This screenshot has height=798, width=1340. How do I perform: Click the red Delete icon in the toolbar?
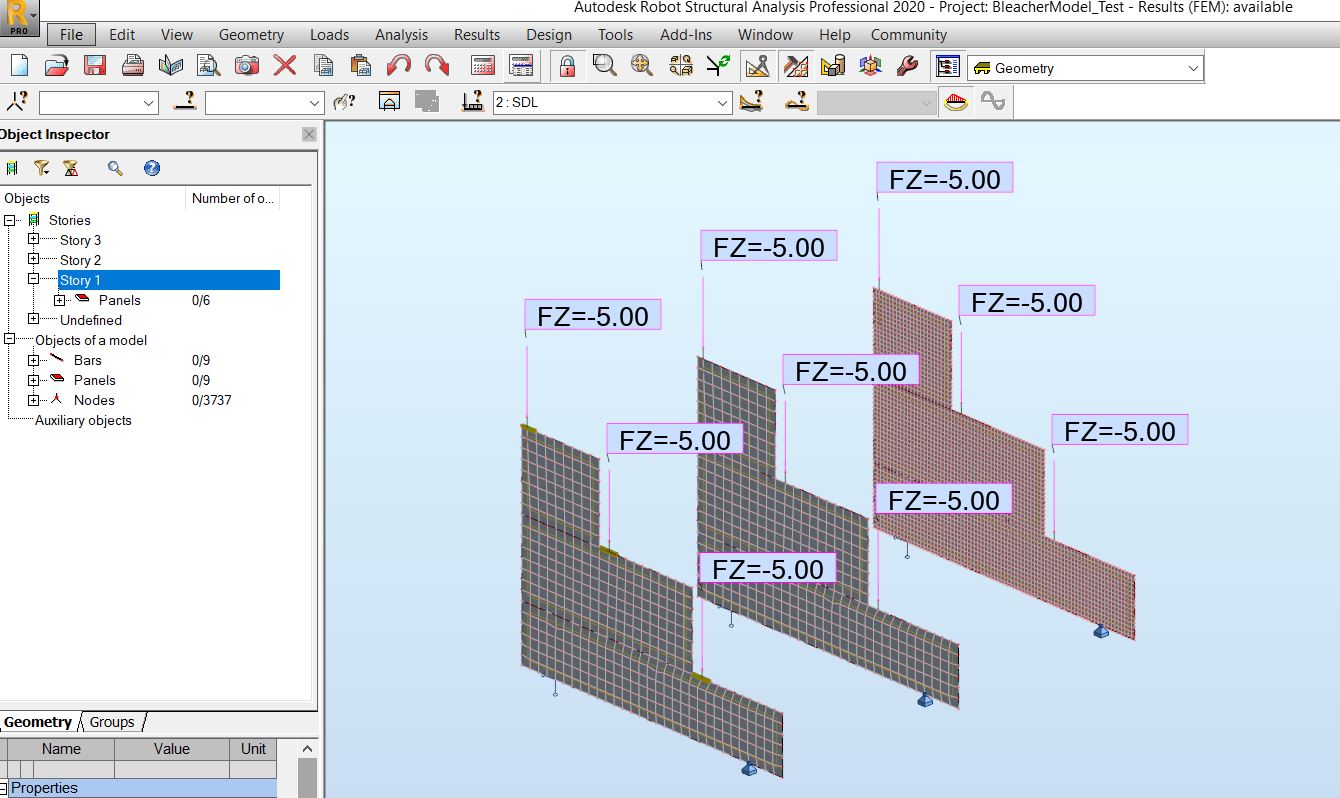click(x=284, y=66)
